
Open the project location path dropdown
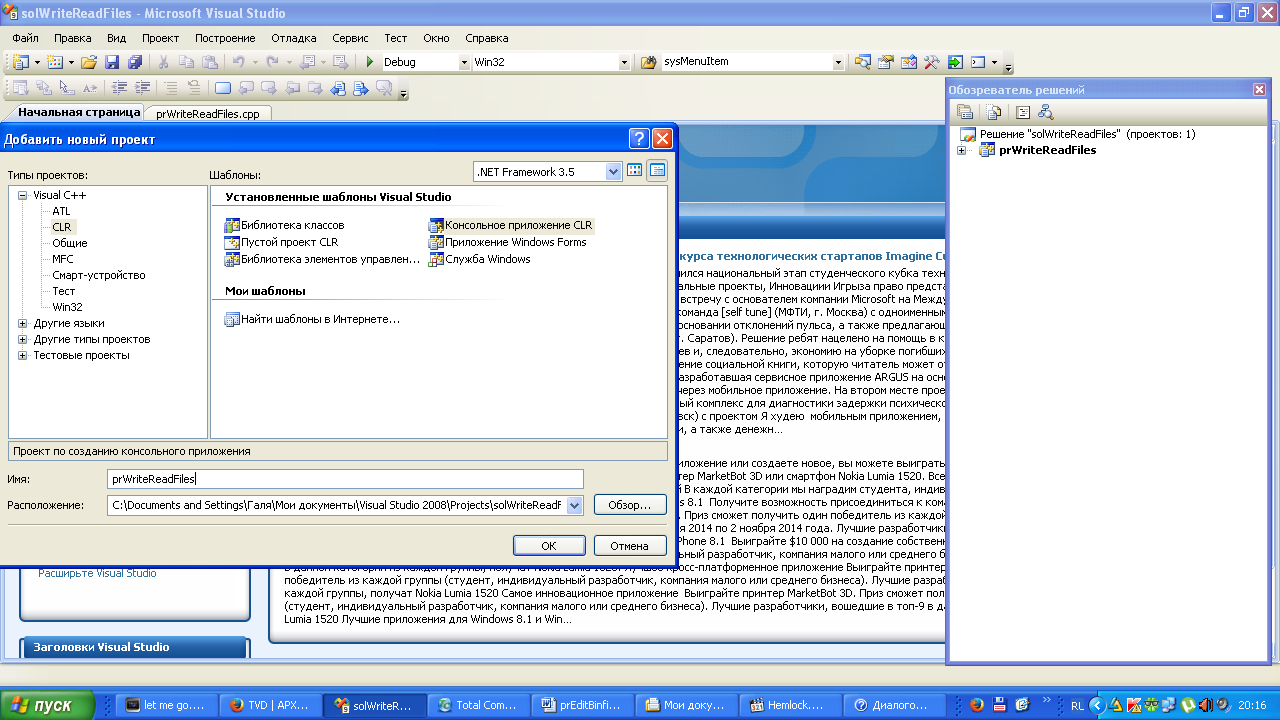pyautogui.click(x=574, y=505)
